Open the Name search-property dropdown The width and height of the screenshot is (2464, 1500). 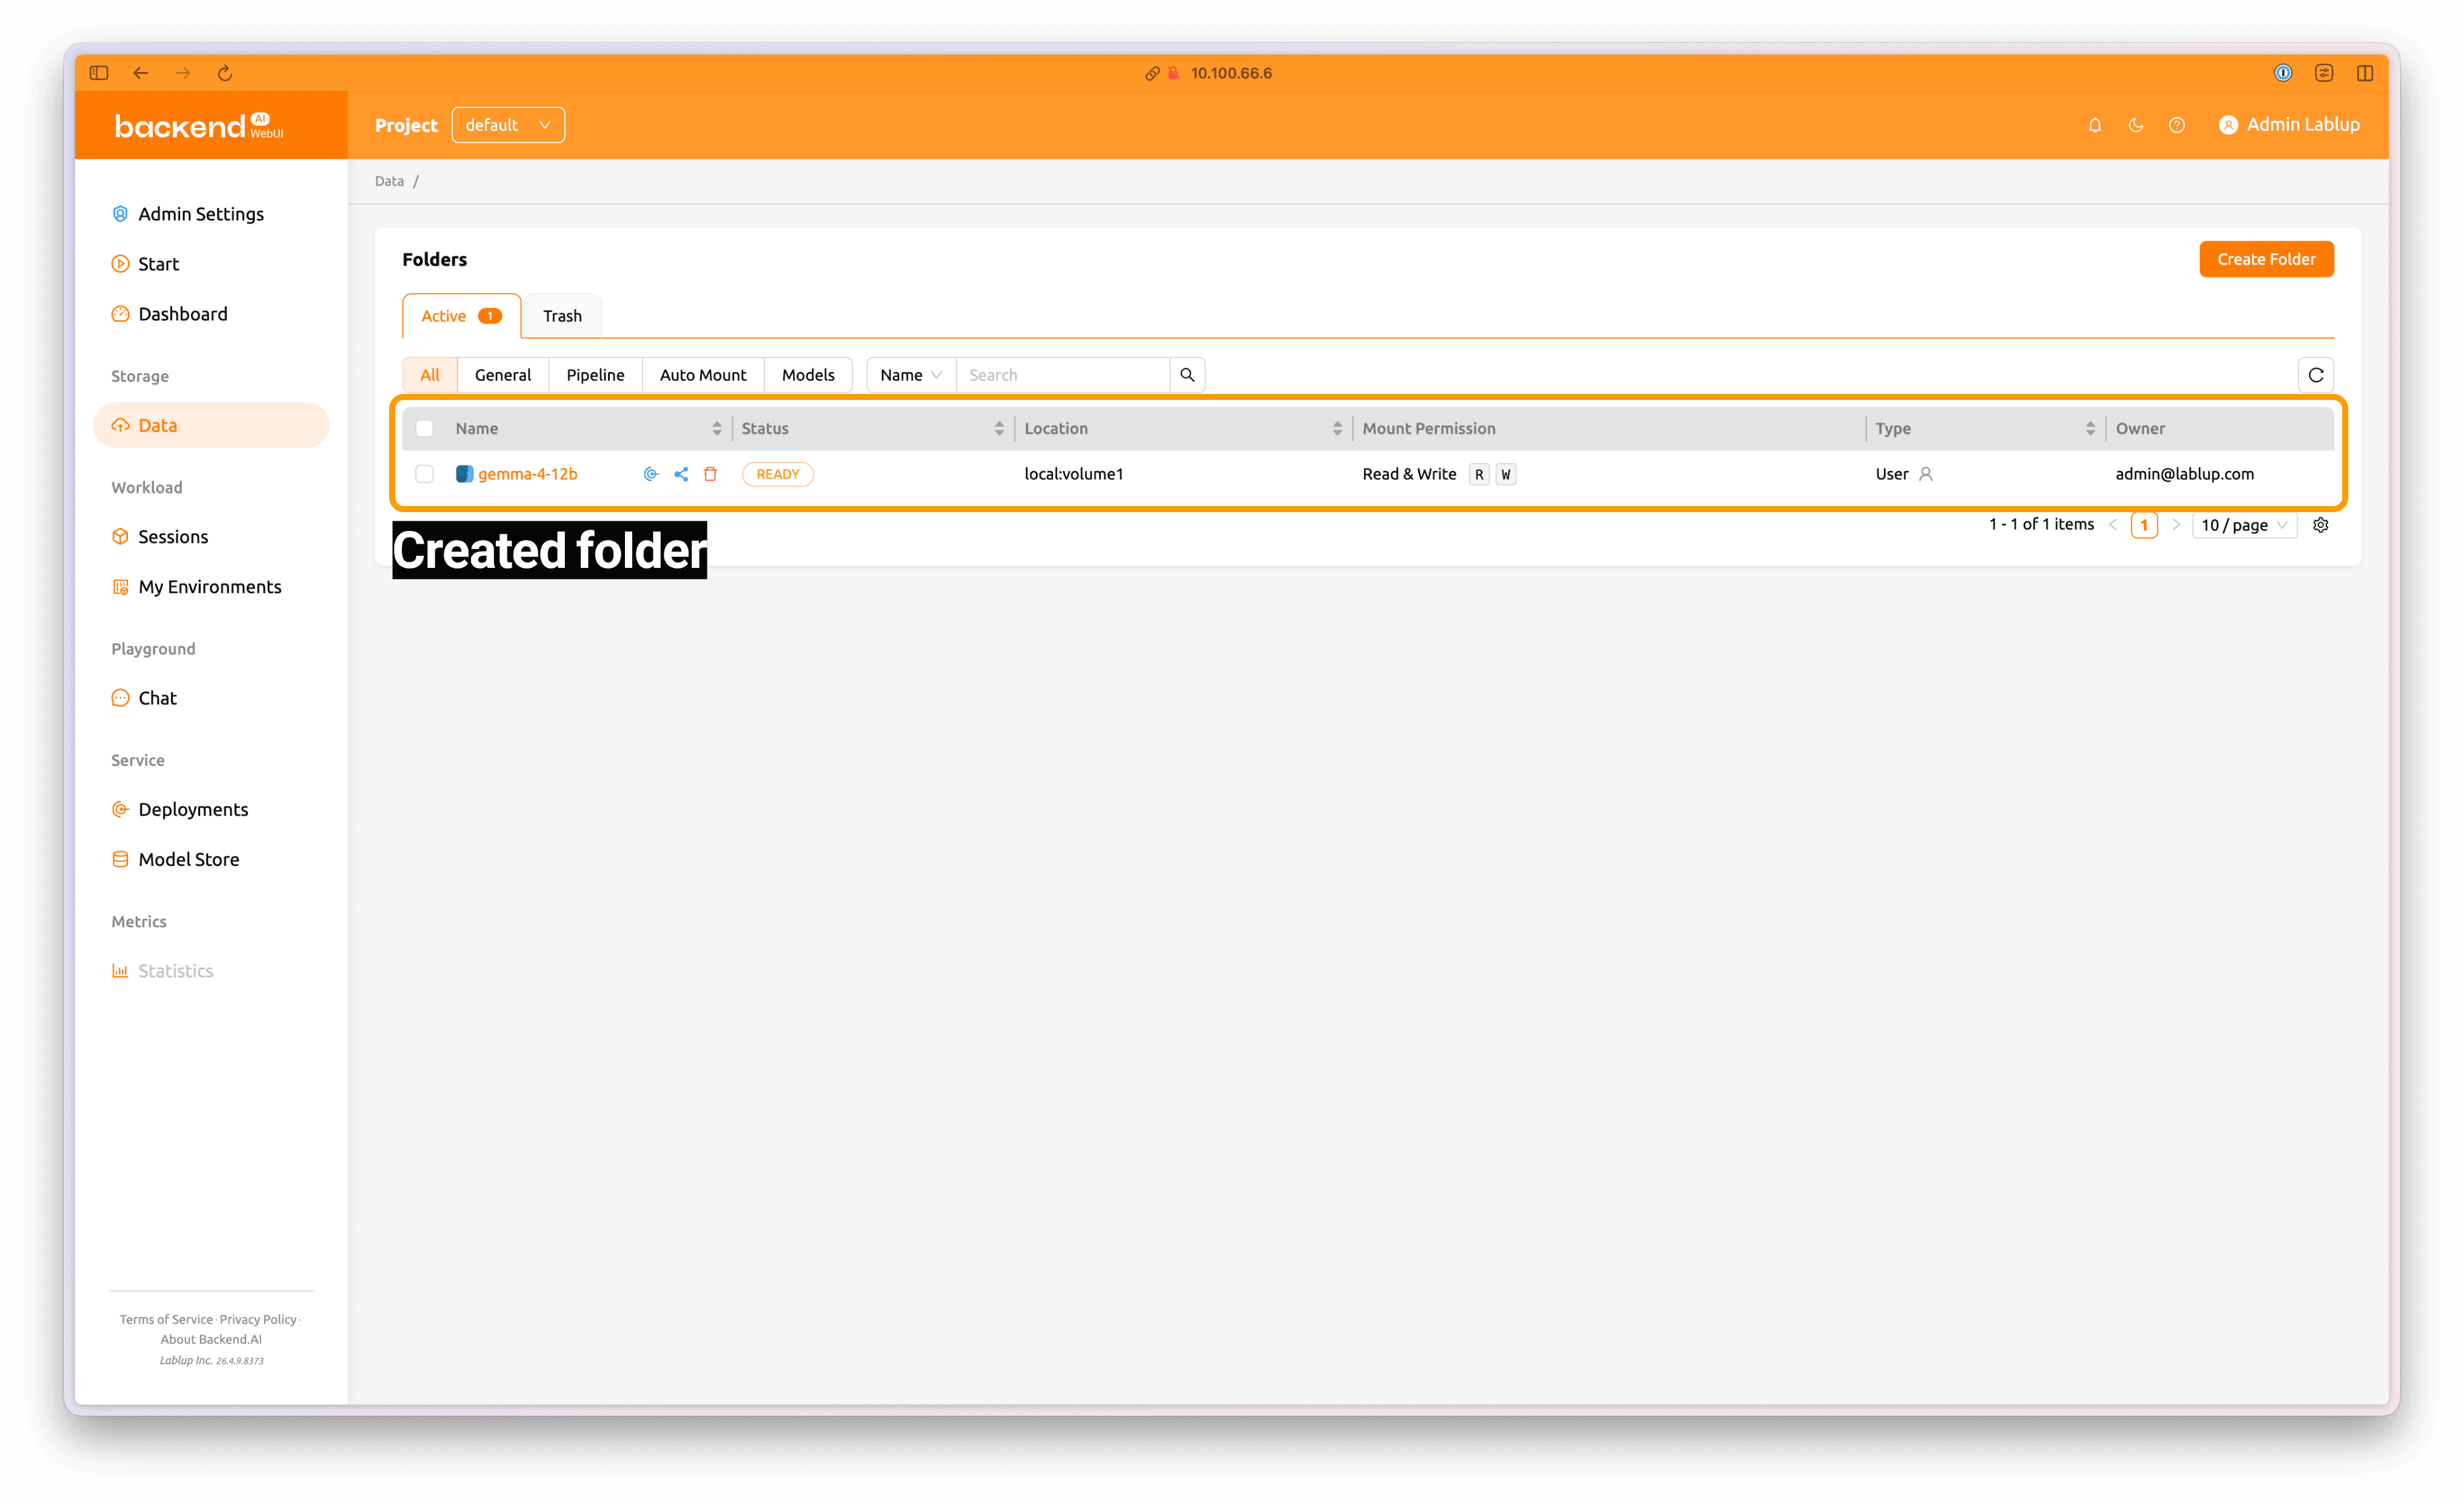tap(911, 375)
